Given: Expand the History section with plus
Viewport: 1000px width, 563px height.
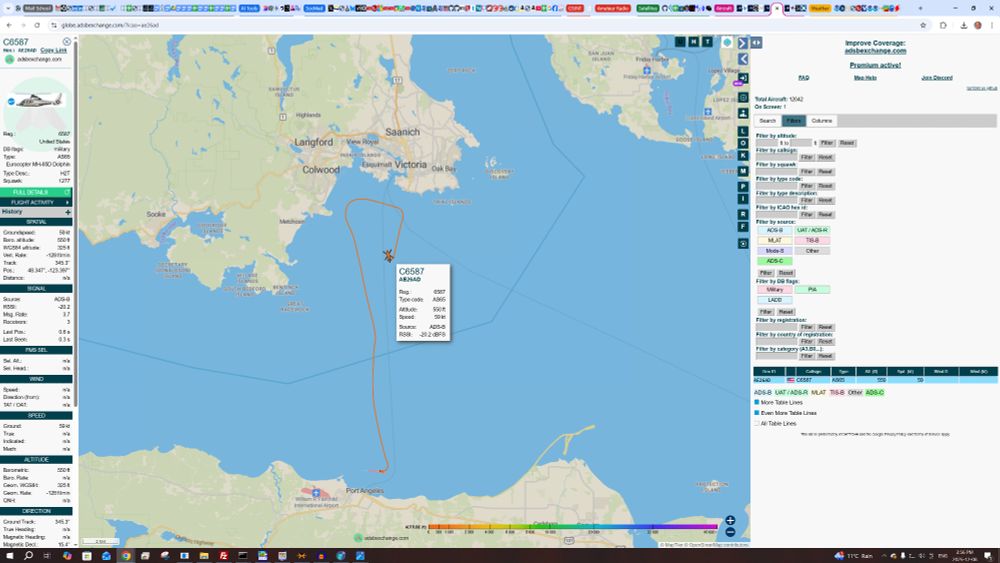Looking at the screenshot, I should pyautogui.click(x=68, y=212).
